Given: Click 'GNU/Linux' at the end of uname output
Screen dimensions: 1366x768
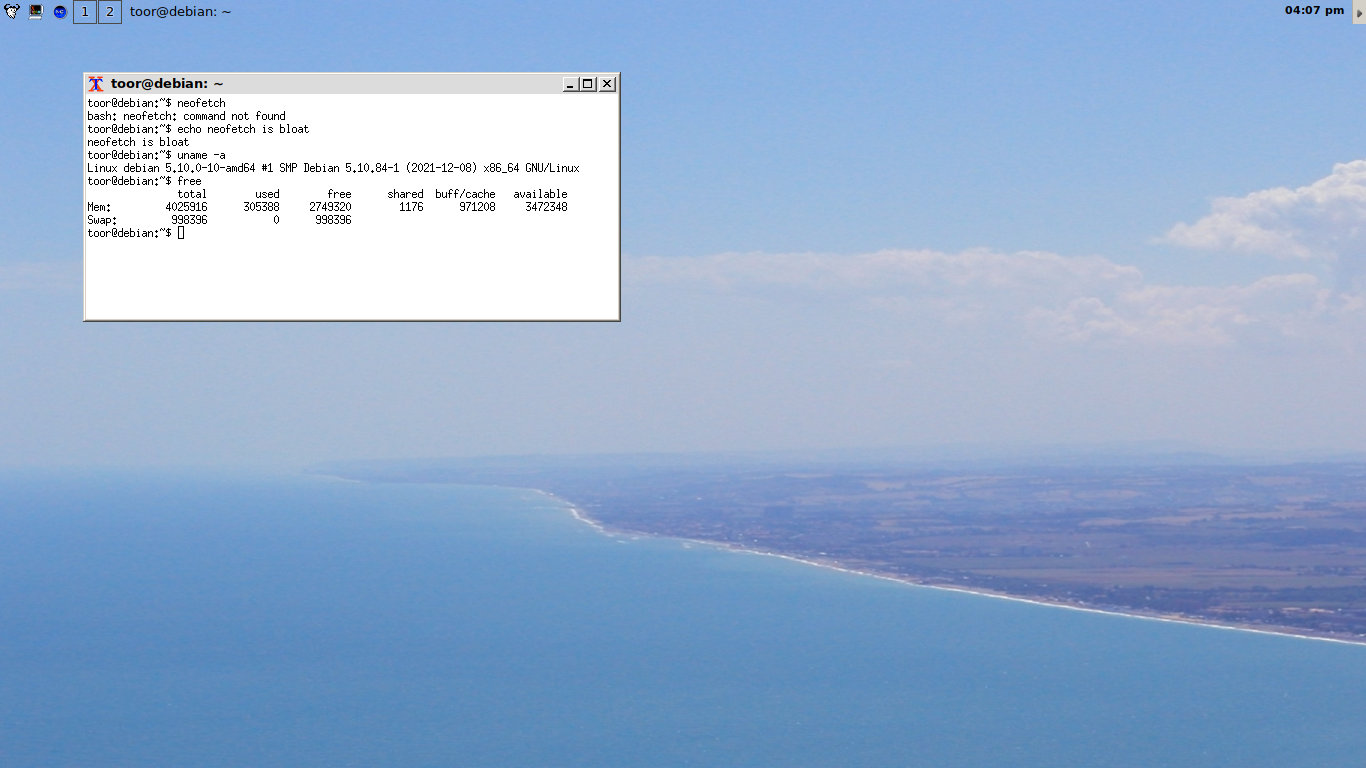Looking at the screenshot, I should [x=553, y=168].
